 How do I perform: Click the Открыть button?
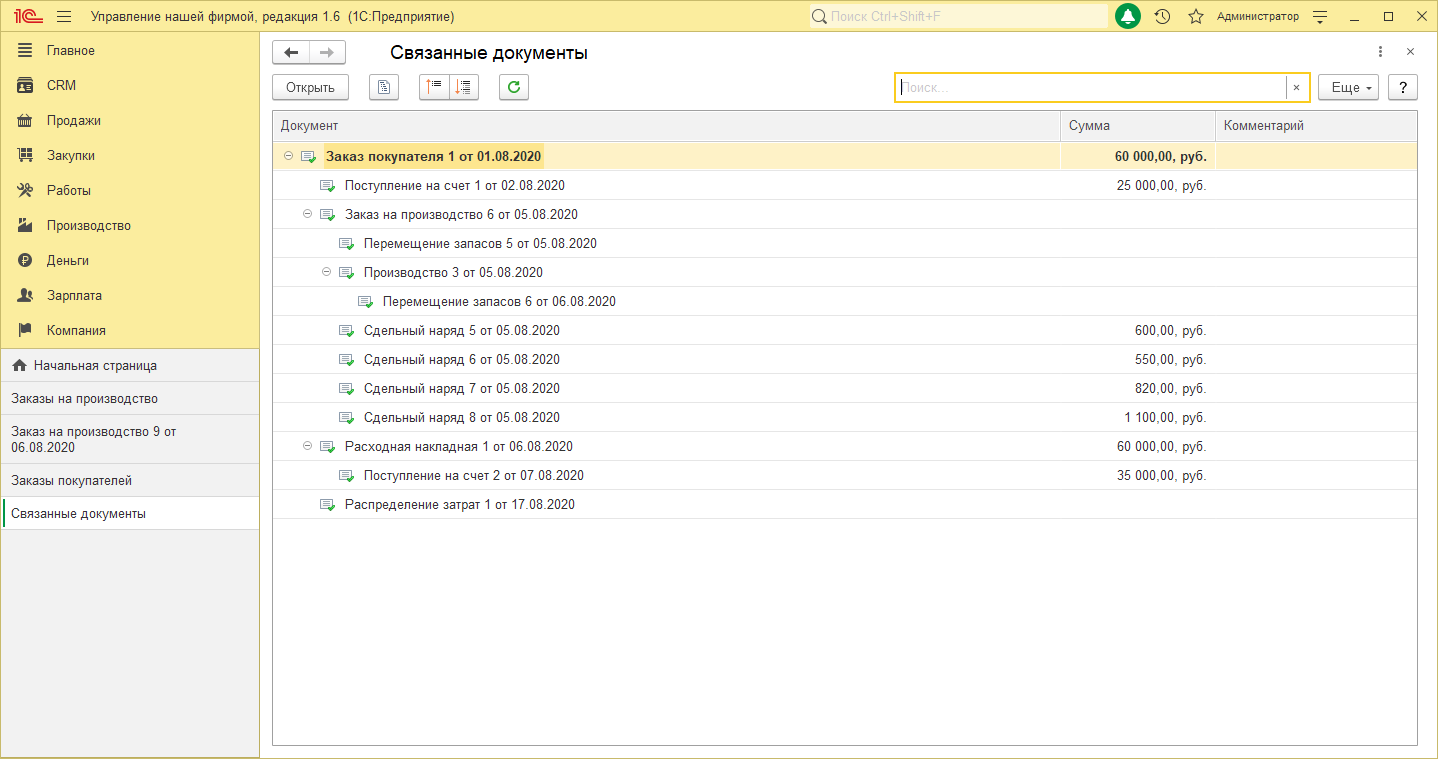tap(310, 87)
